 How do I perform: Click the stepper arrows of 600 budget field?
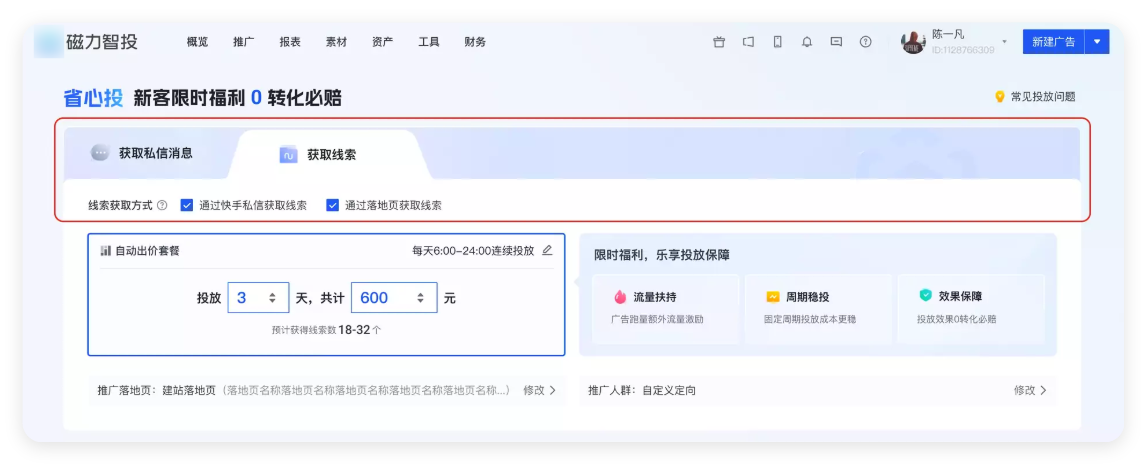coord(420,298)
